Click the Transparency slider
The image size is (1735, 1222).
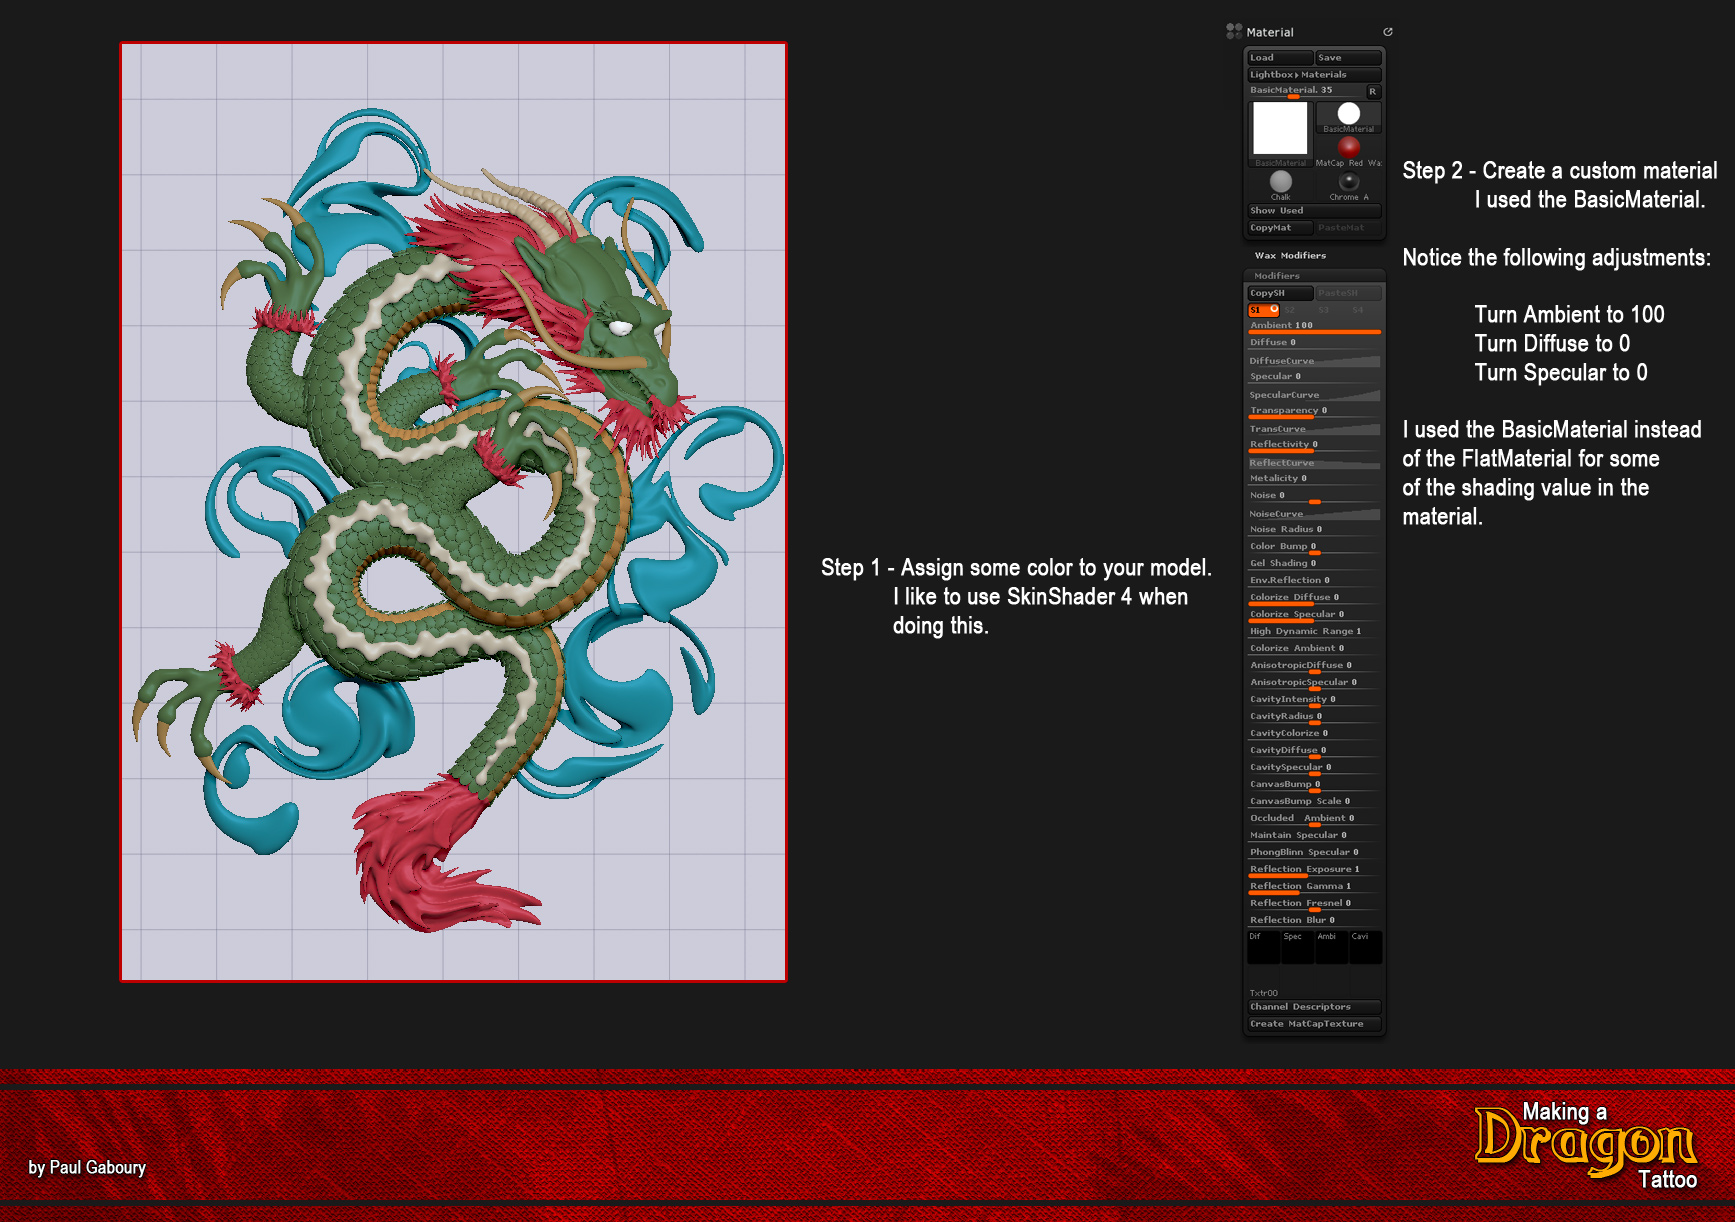pyautogui.click(x=1314, y=411)
